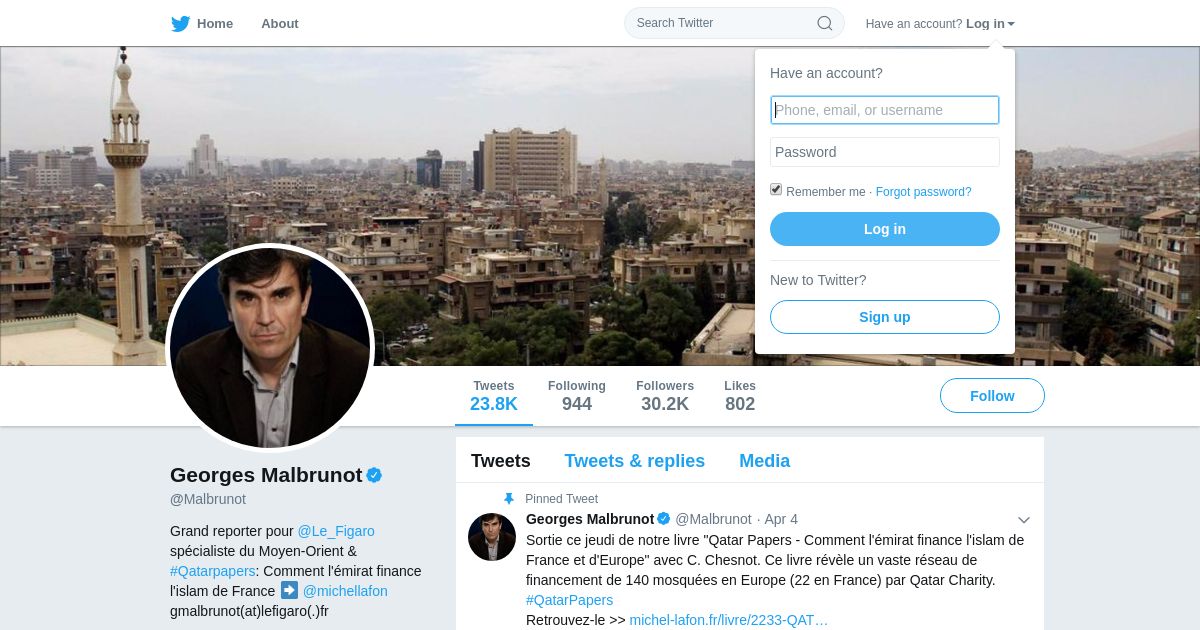Screen dimensions: 1200x630
Task: Open the Forgot password link
Action: tap(923, 192)
